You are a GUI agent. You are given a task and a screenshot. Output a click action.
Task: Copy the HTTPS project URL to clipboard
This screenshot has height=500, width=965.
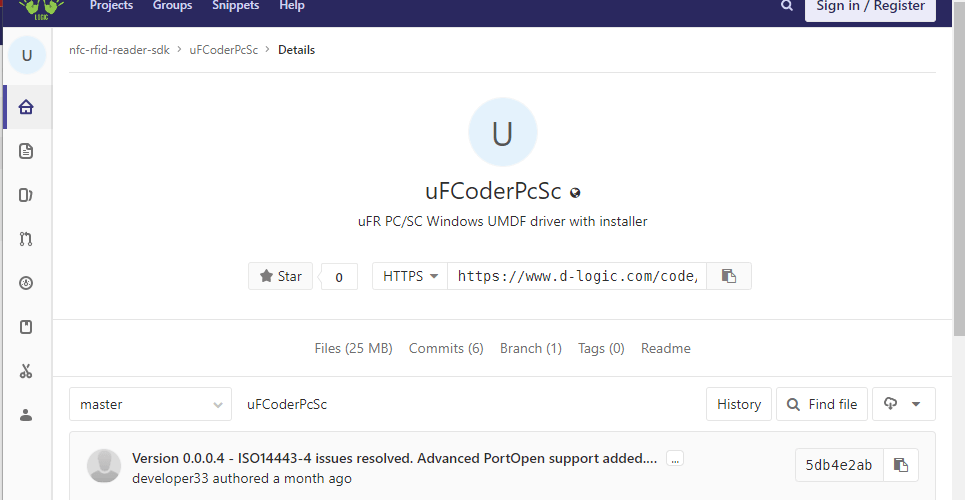(729, 276)
